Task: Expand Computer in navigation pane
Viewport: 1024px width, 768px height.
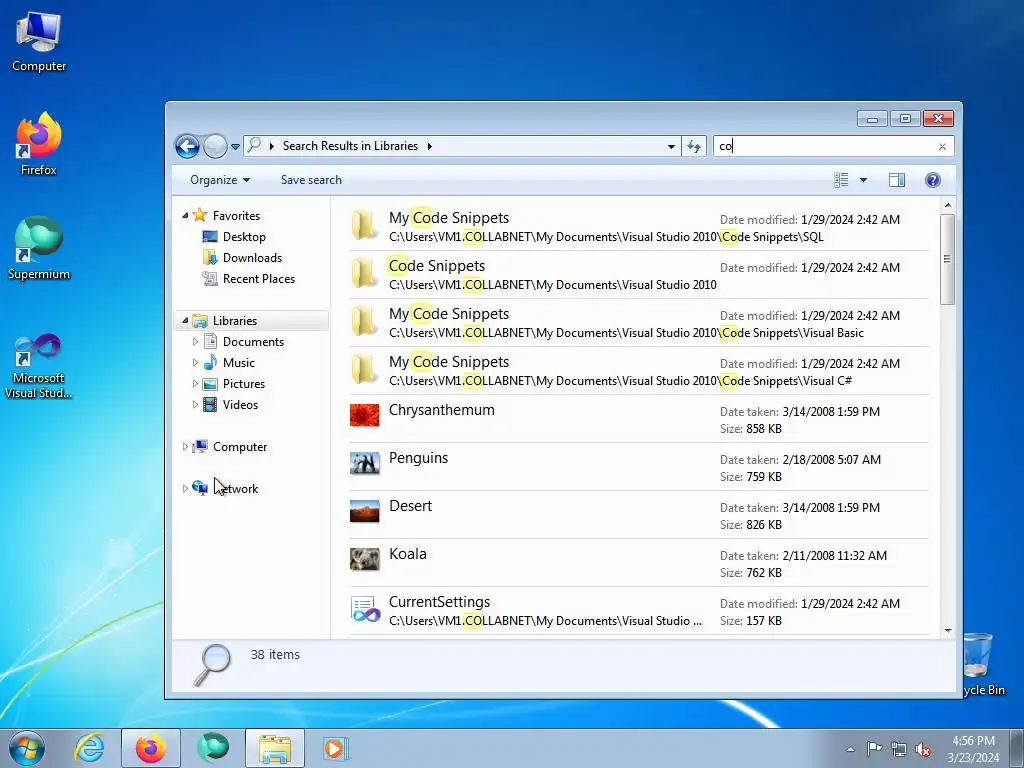Action: tap(185, 447)
